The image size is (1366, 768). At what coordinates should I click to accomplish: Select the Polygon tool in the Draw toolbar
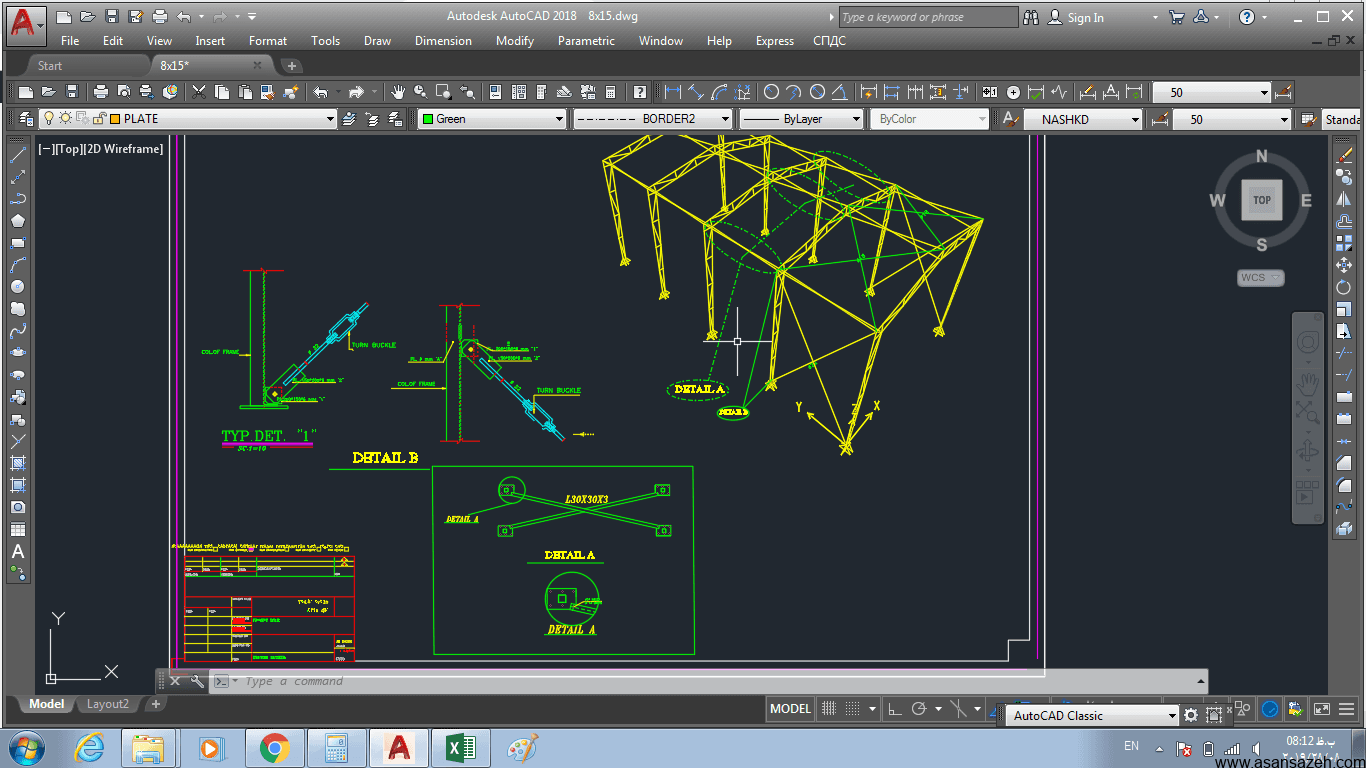17,221
